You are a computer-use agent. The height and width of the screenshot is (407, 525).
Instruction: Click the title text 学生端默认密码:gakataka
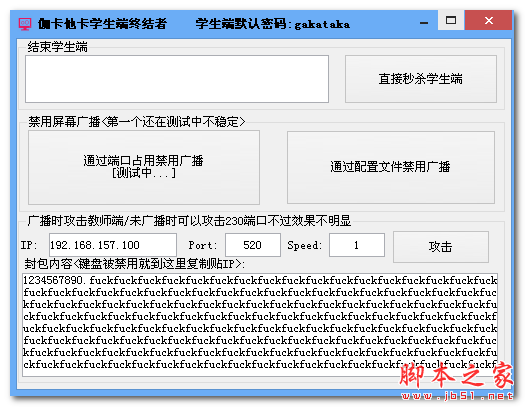273,24
